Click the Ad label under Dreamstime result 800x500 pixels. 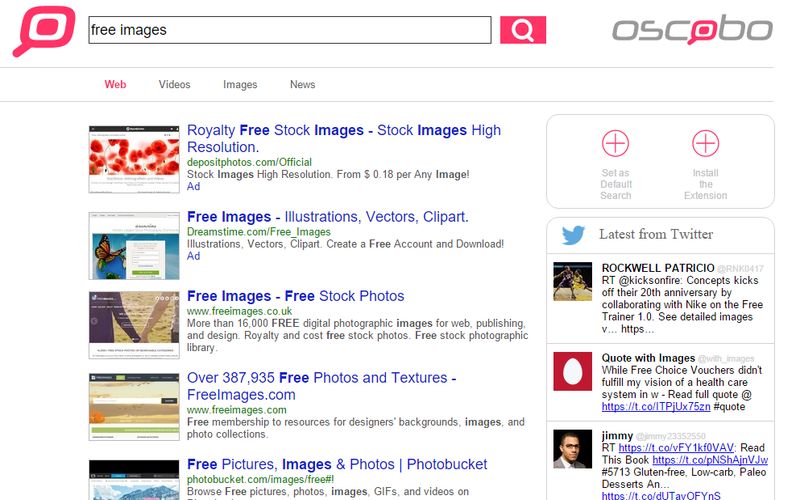tap(193, 256)
